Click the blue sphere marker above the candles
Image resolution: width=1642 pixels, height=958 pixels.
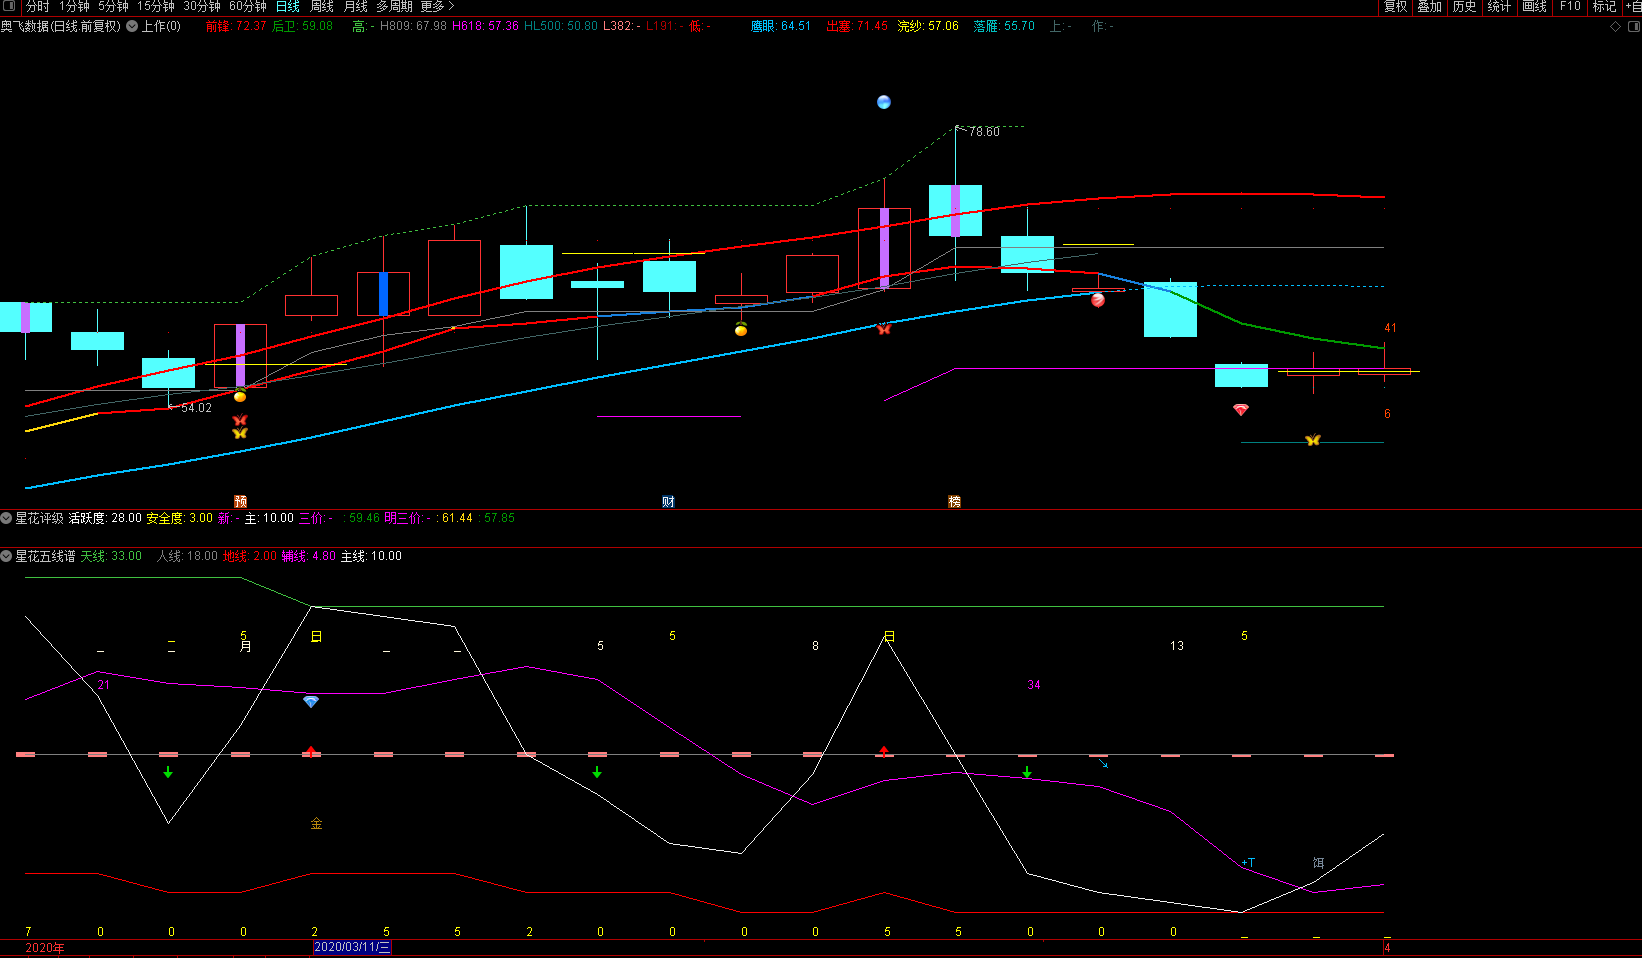pos(884,102)
